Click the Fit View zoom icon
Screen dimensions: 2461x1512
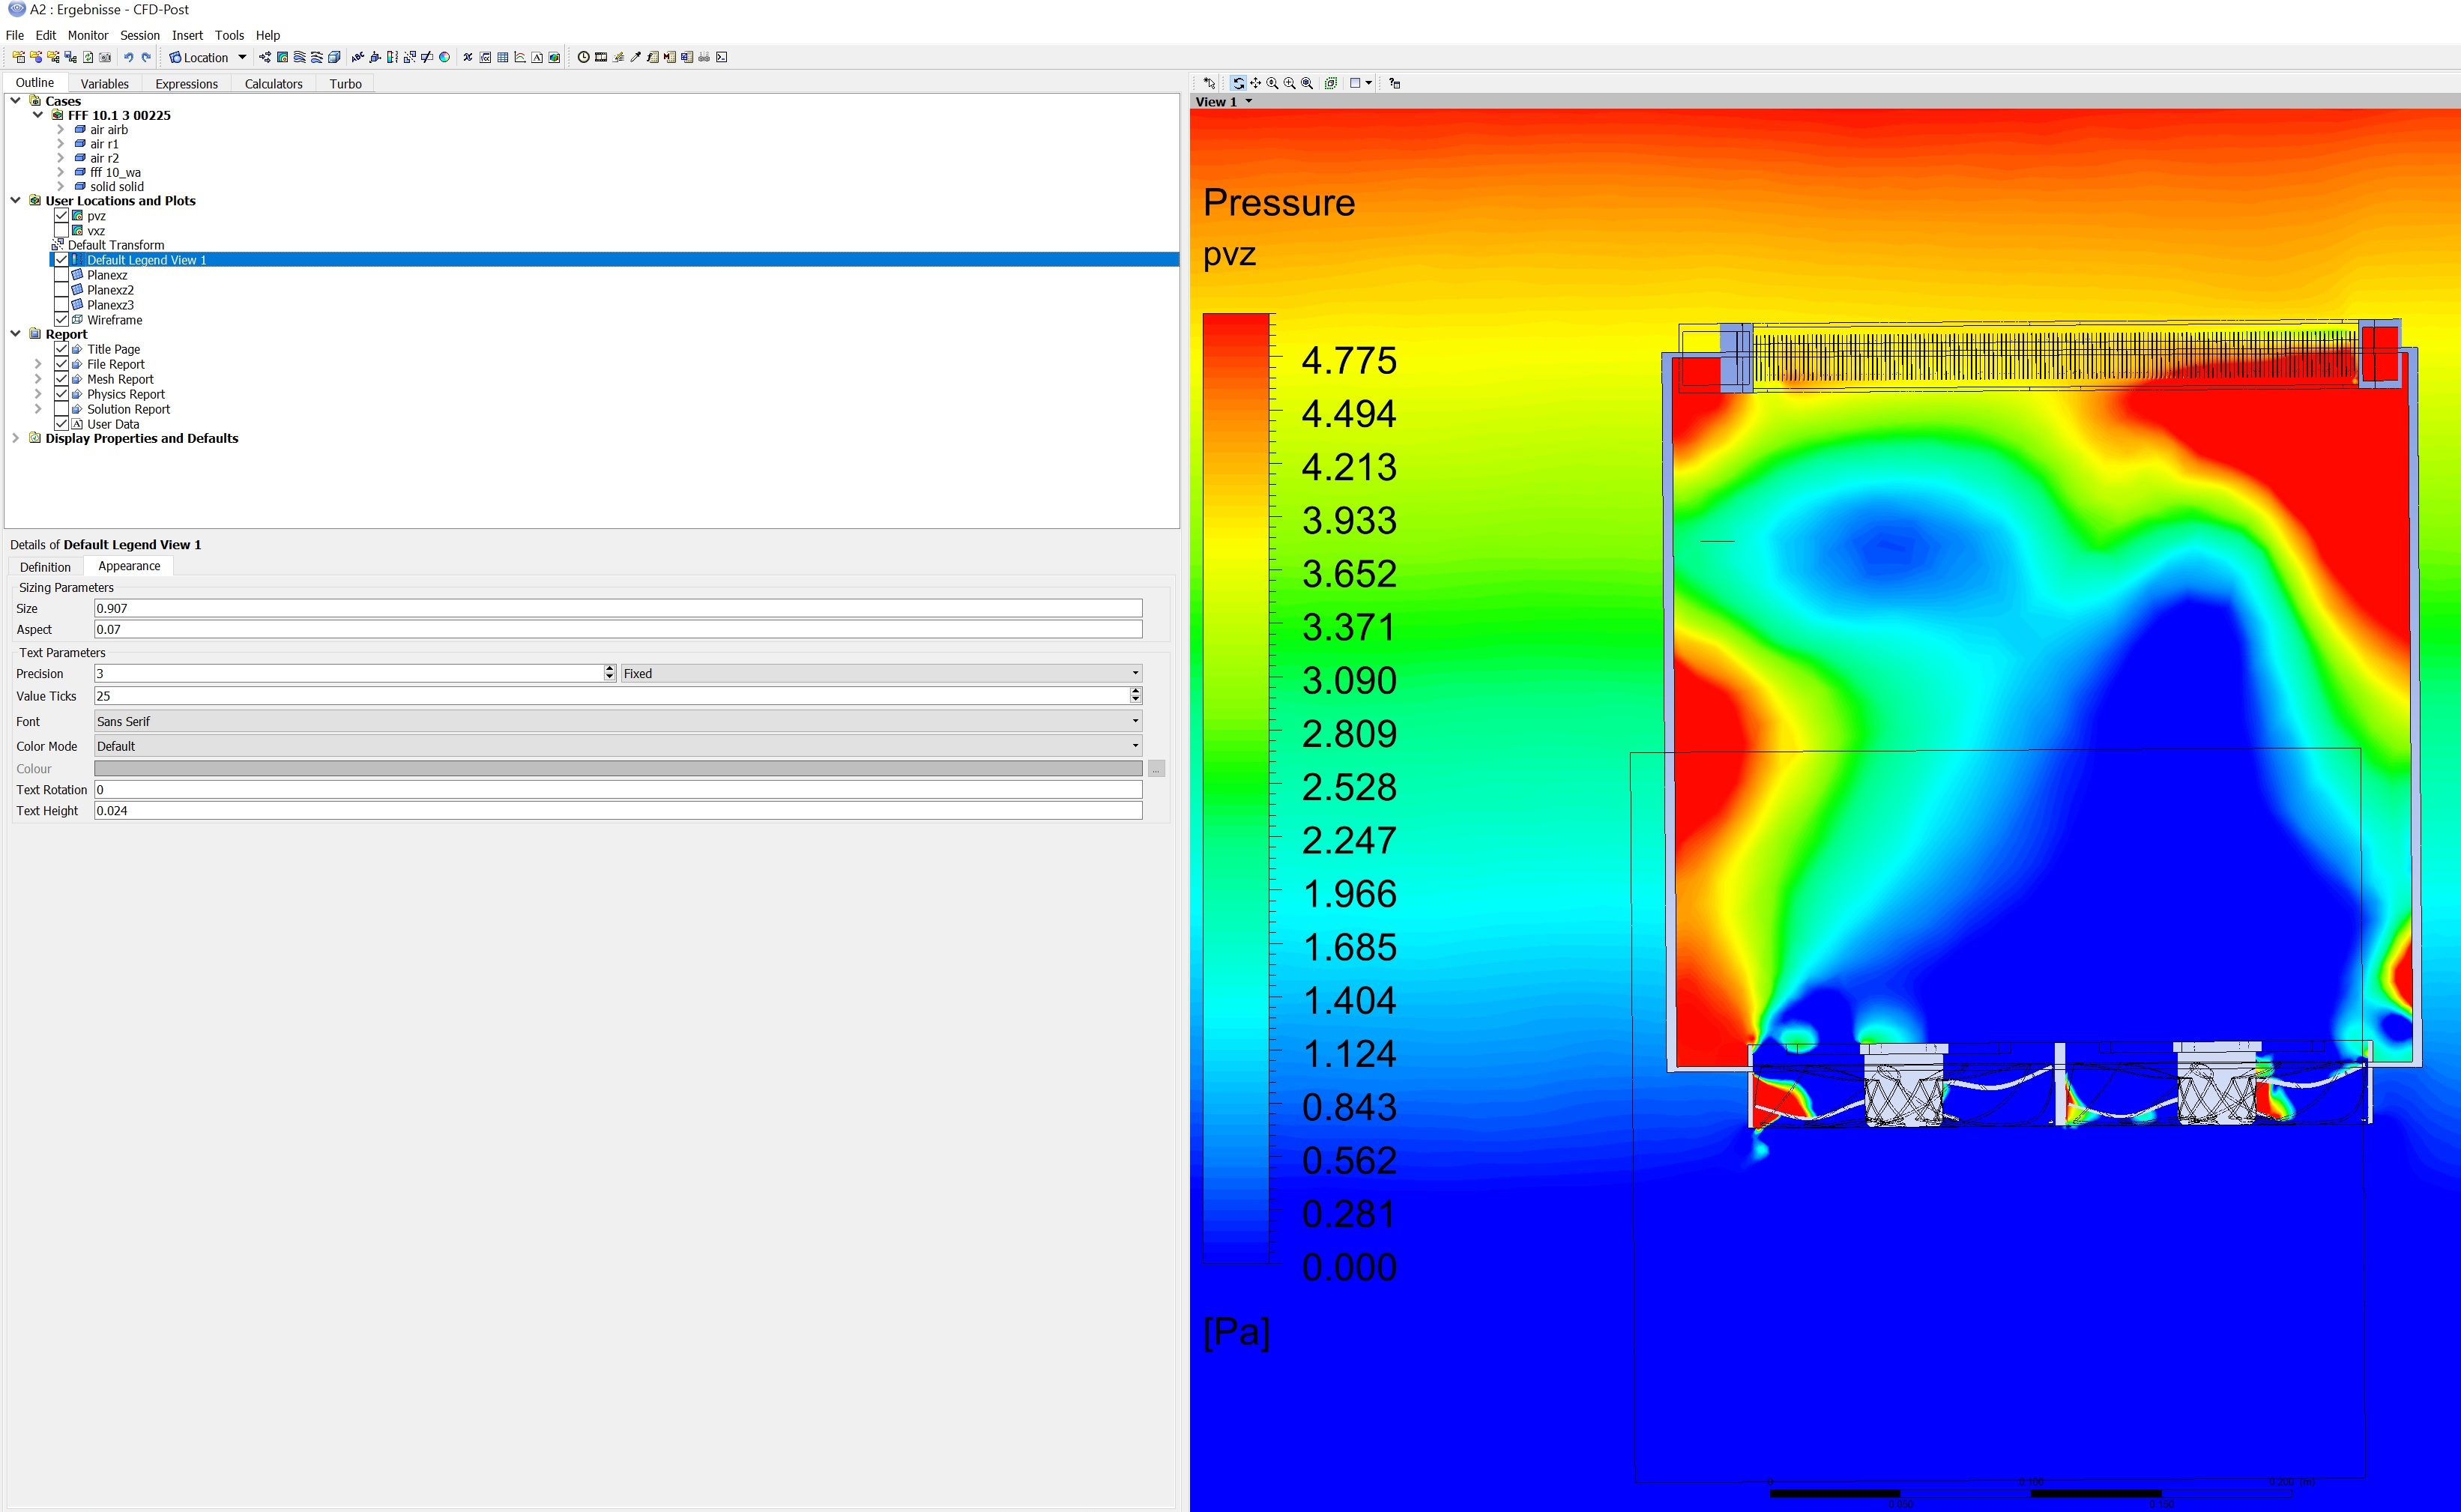click(1307, 83)
